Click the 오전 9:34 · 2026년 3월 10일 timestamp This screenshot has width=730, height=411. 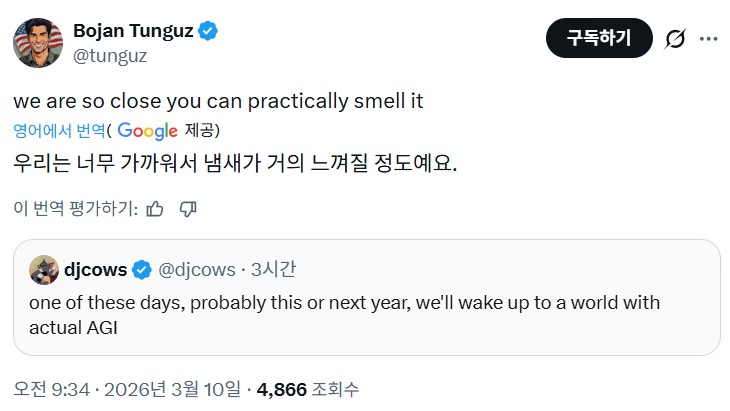click(127, 388)
